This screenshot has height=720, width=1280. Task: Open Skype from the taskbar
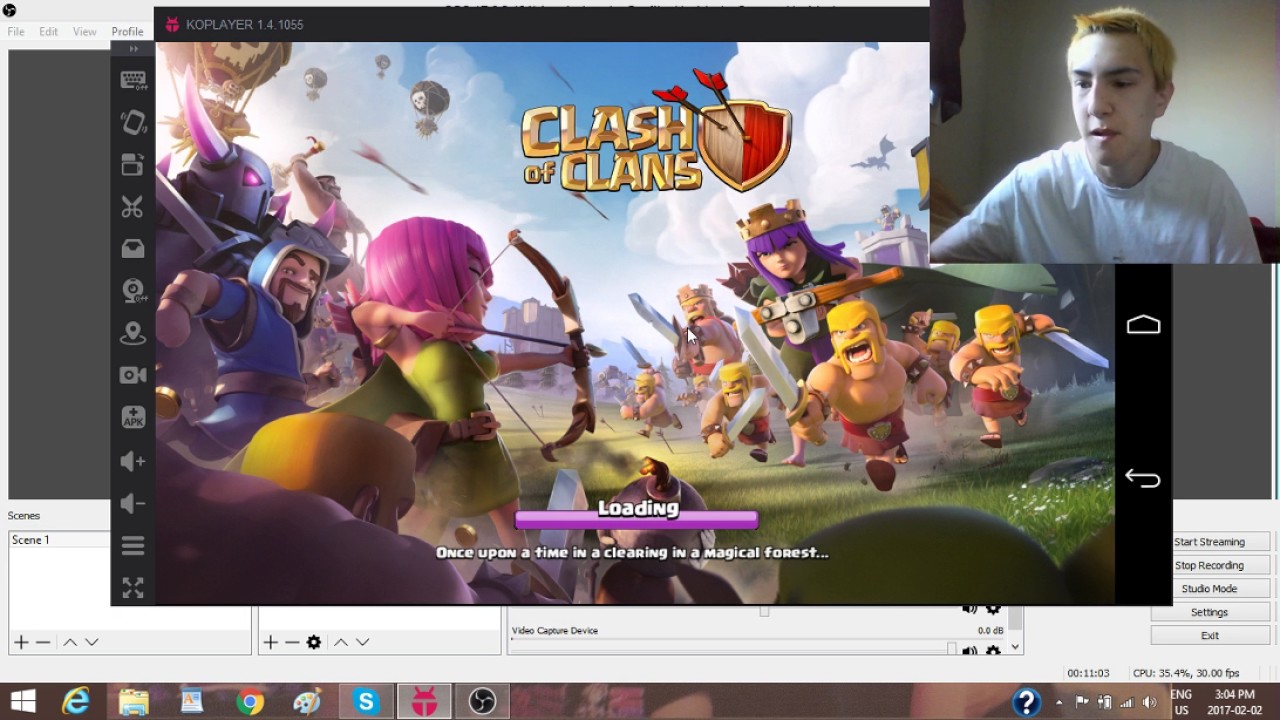click(x=366, y=702)
